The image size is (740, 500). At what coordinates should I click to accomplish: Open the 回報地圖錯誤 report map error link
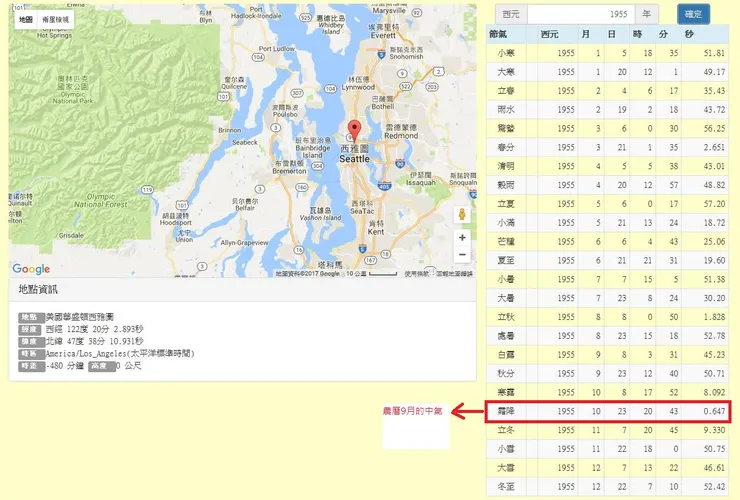454,273
